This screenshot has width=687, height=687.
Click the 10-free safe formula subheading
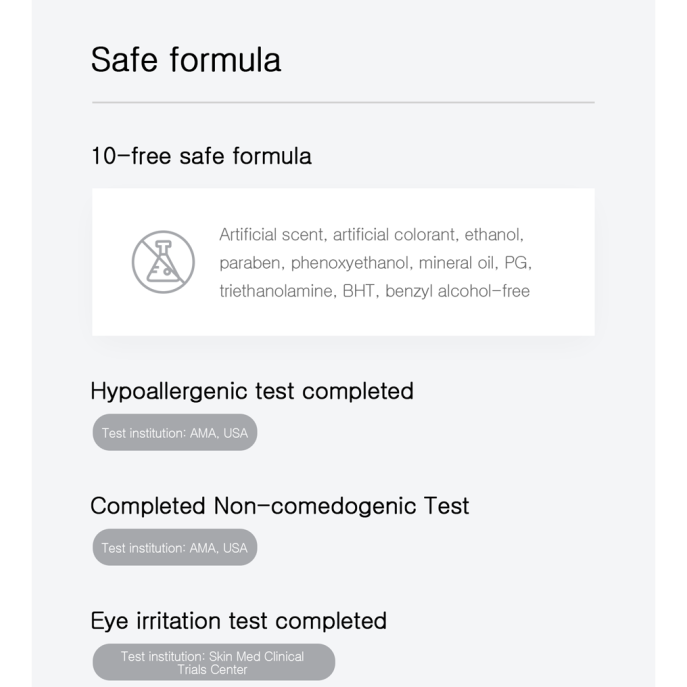(x=202, y=156)
